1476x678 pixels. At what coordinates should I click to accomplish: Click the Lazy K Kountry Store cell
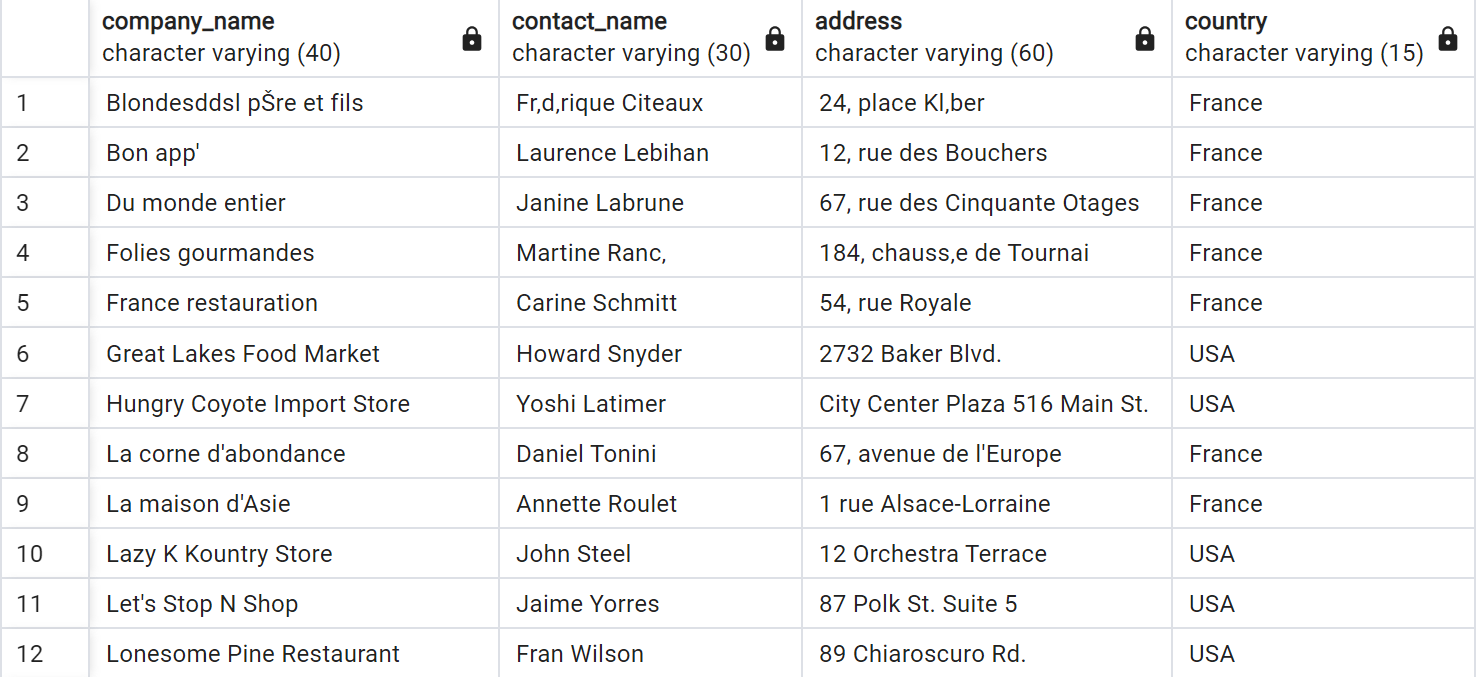[x=294, y=553]
